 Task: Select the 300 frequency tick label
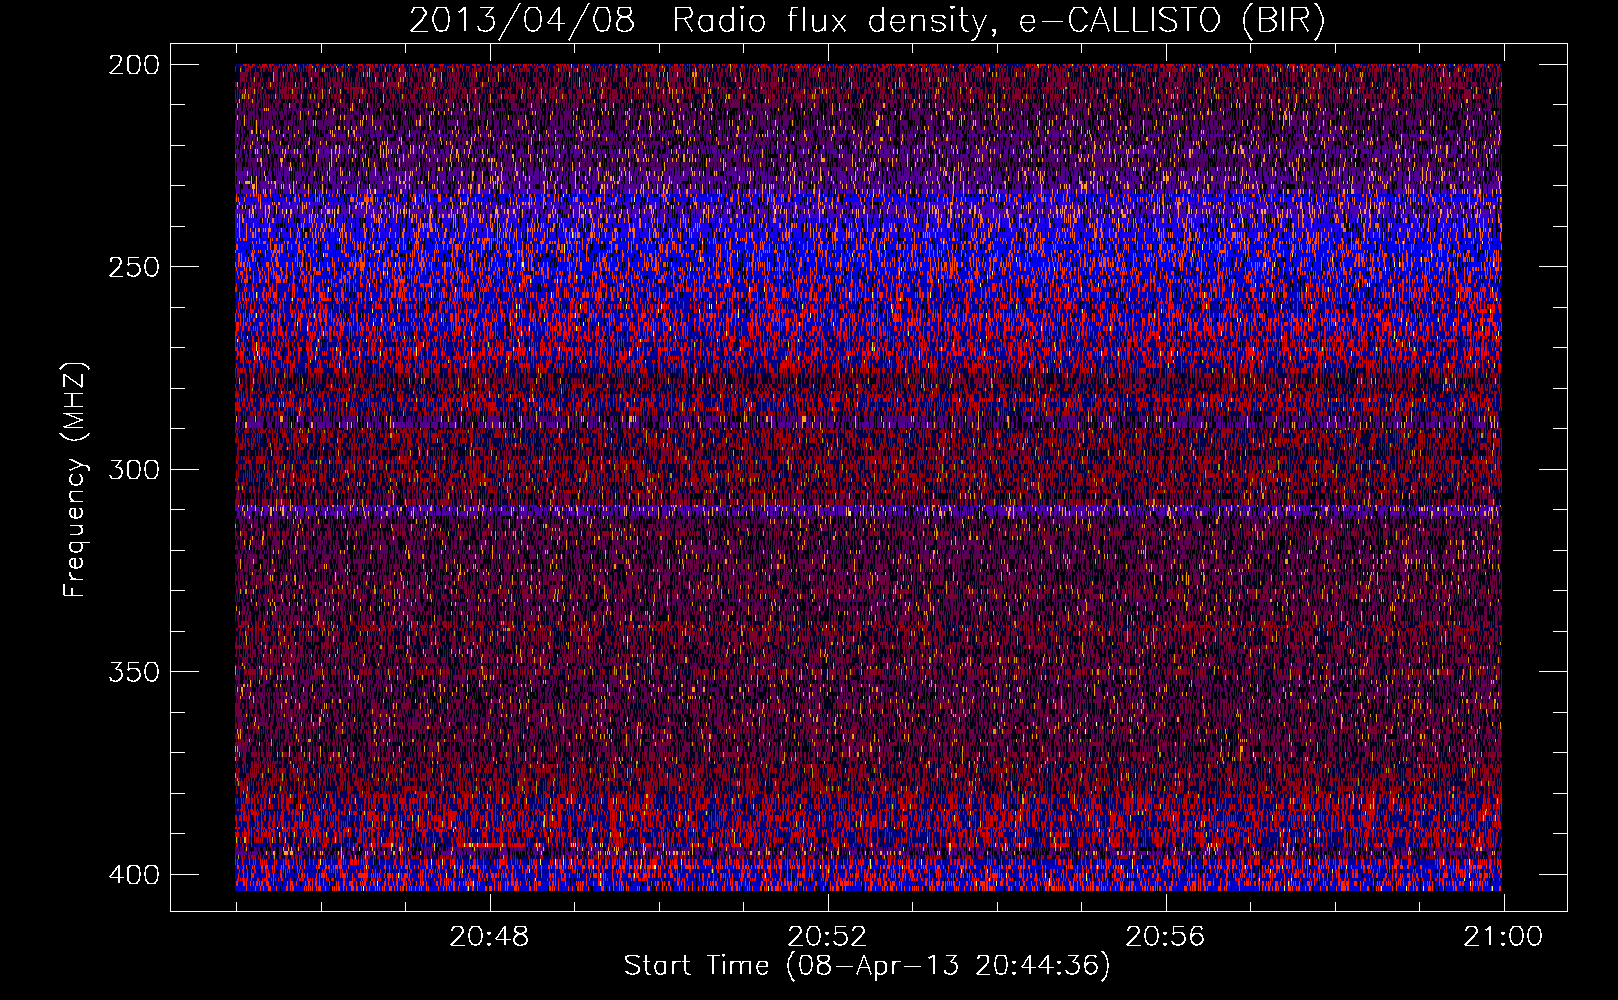click(x=133, y=470)
